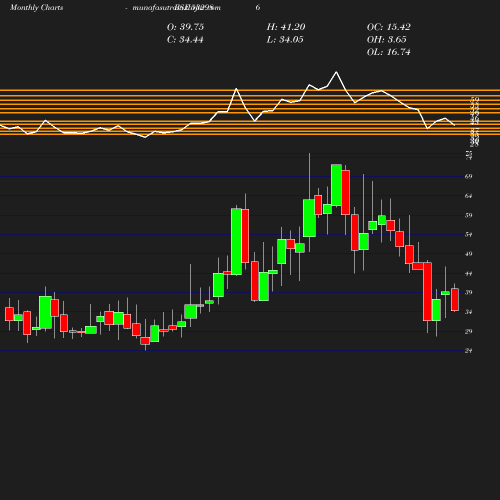
Task: Click the "Monthly Charts" title text
Action: point(36,7)
